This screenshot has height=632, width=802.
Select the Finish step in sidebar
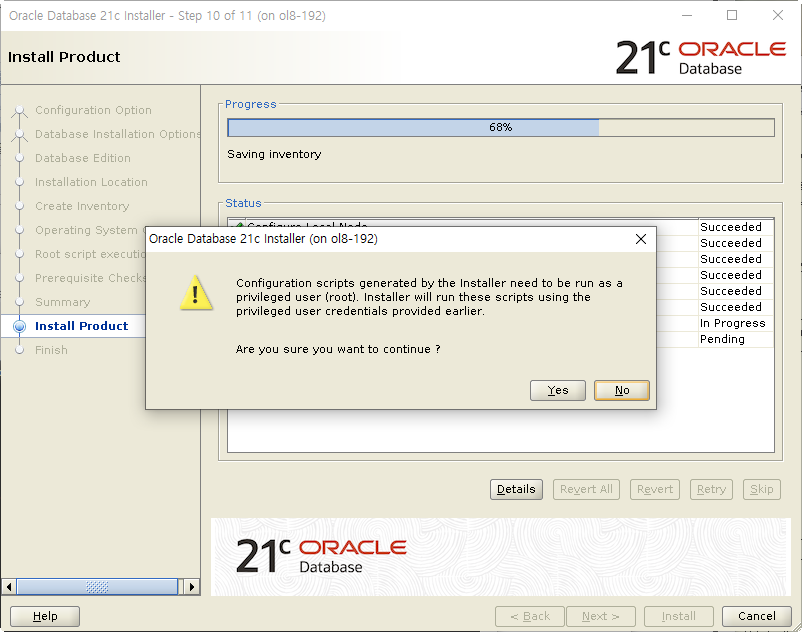click(53, 349)
